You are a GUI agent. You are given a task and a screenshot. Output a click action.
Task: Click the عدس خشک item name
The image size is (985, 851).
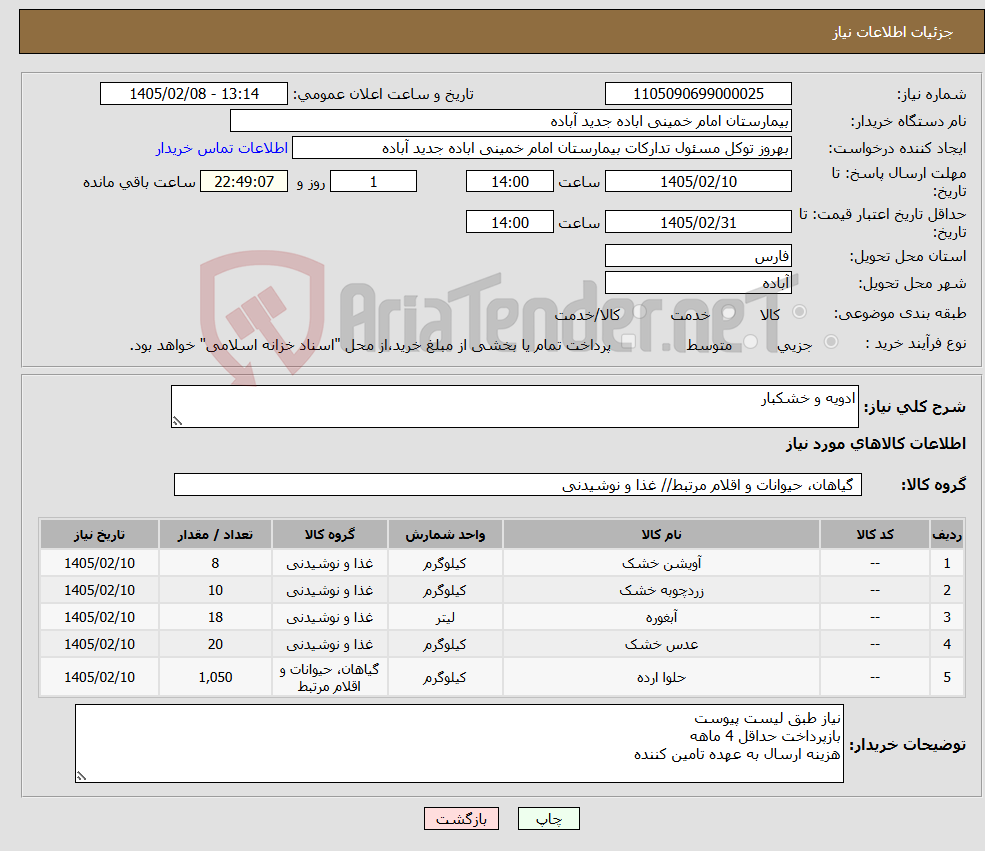click(661, 644)
